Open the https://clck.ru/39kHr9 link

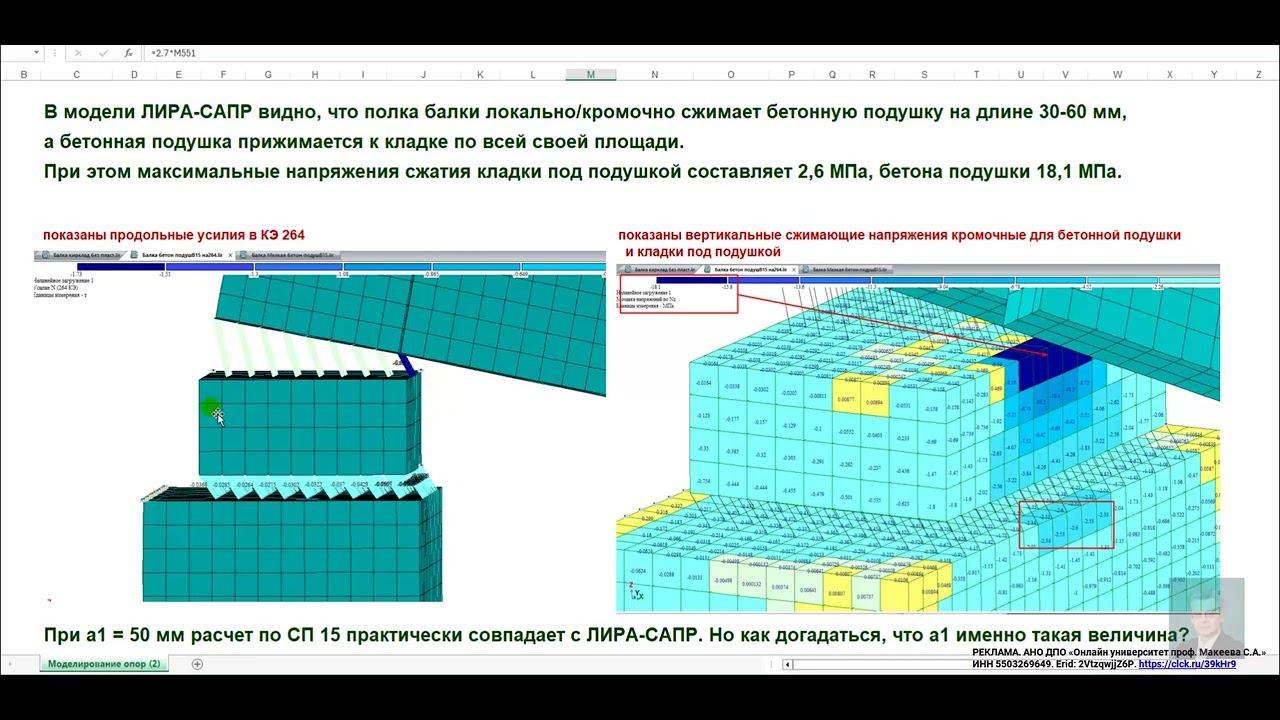click(1187, 664)
